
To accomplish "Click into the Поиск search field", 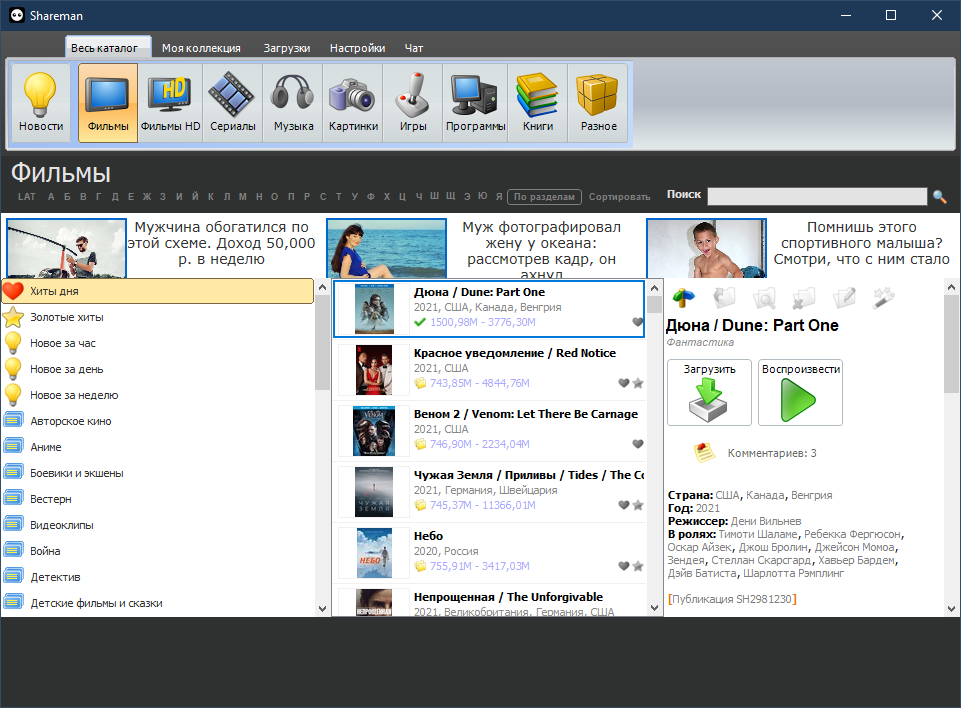I will point(817,197).
